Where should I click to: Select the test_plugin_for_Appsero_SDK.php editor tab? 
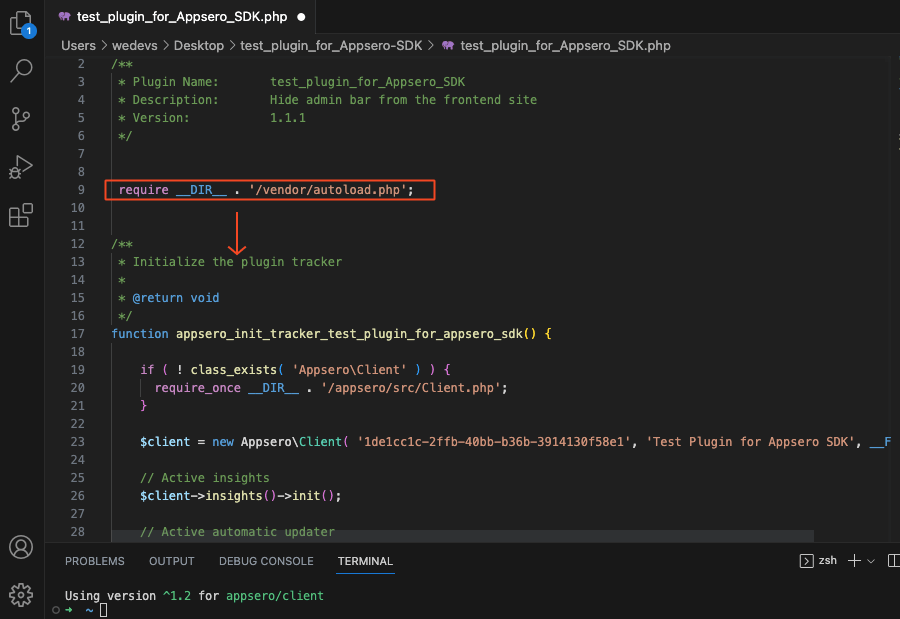pyautogui.click(x=181, y=17)
